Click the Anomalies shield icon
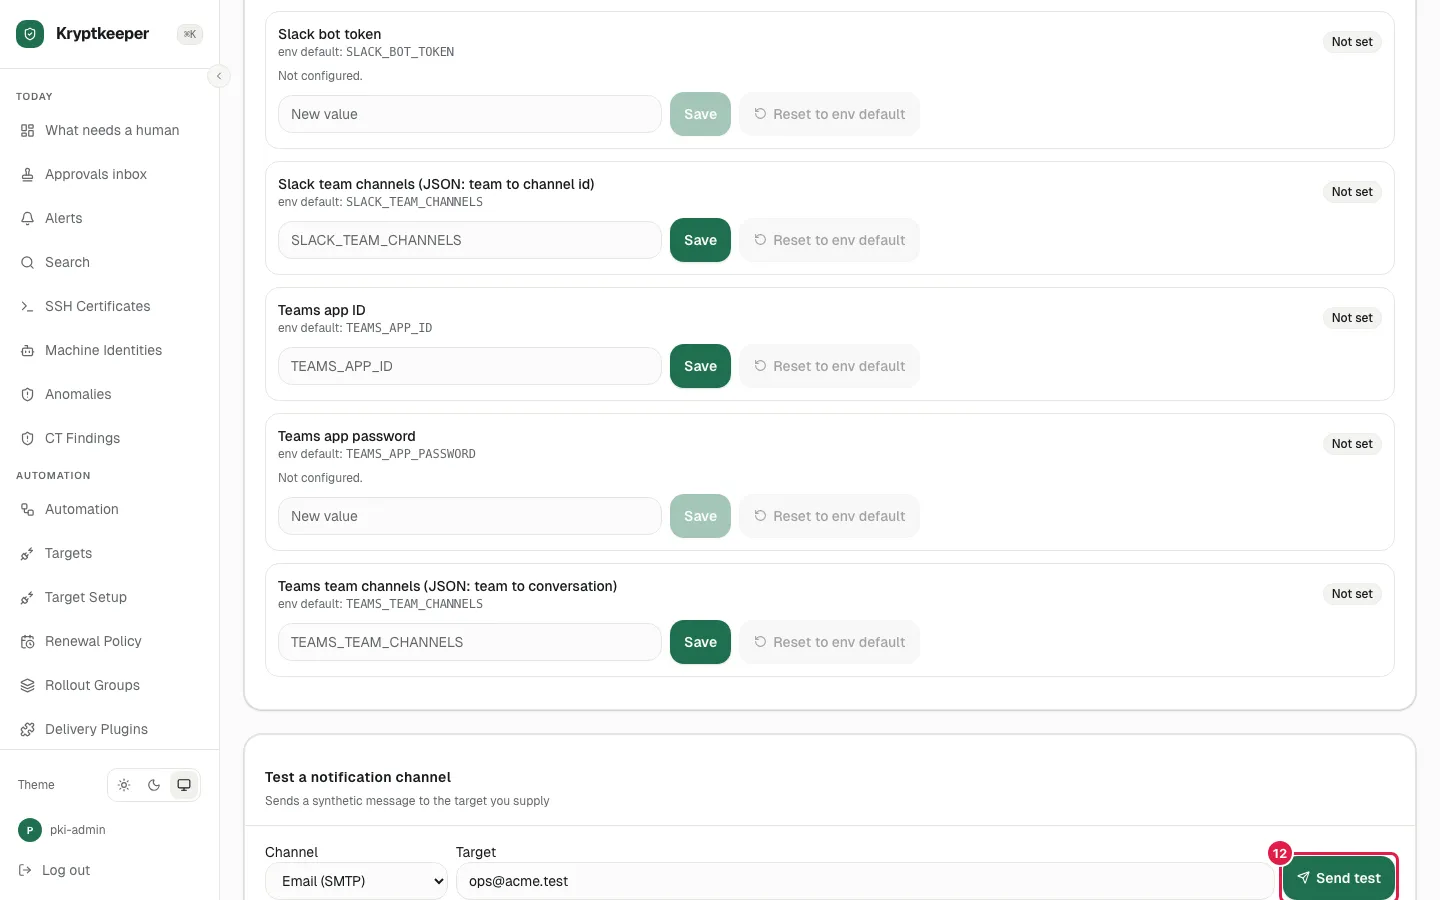 pos(27,394)
